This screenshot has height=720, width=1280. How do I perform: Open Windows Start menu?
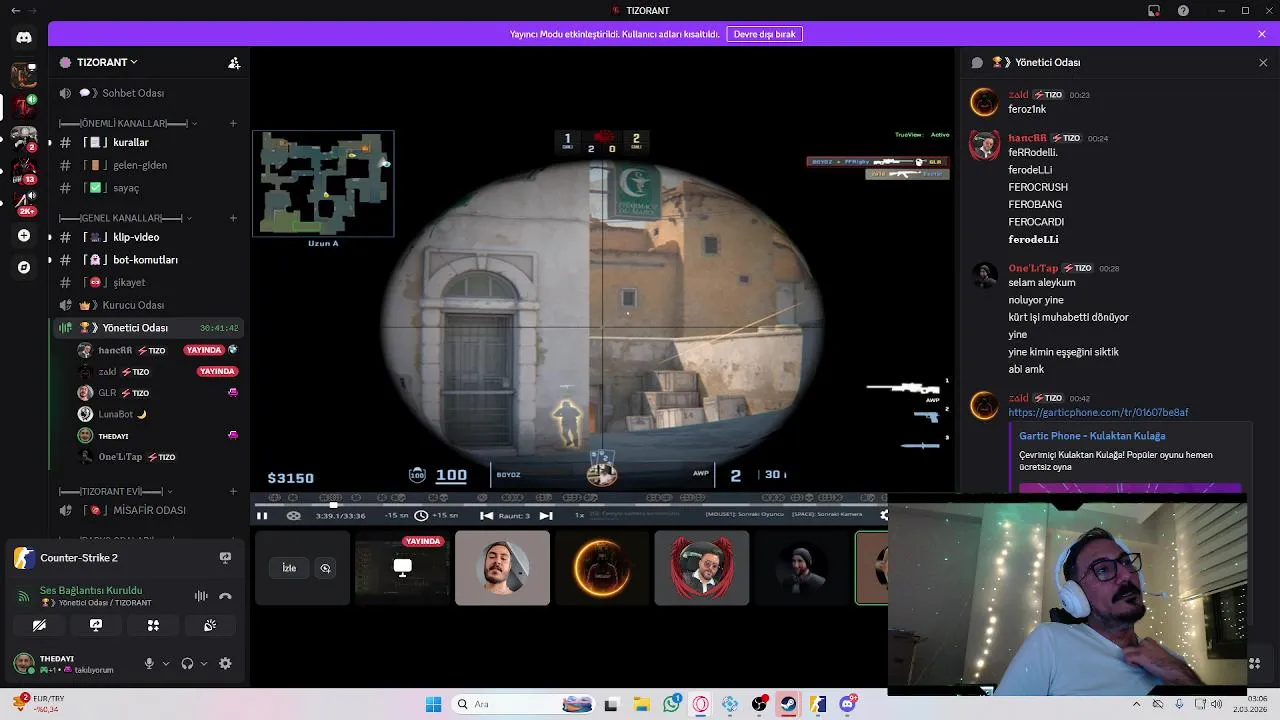(433, 704)
